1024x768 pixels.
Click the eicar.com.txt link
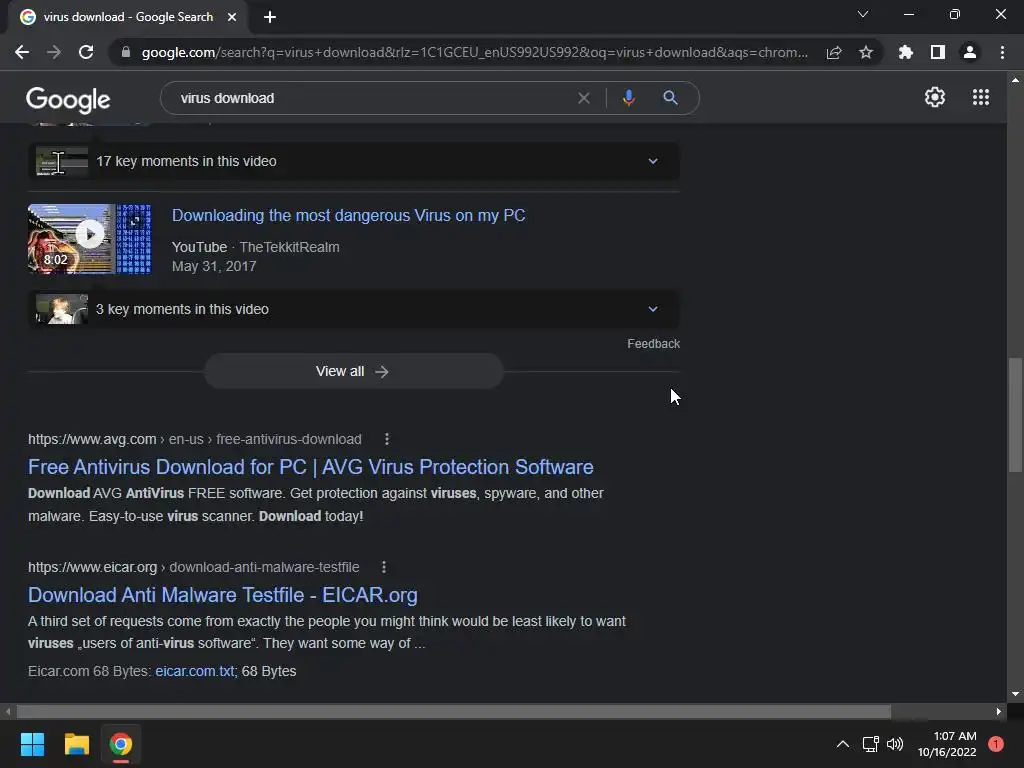tap(195, 671)
